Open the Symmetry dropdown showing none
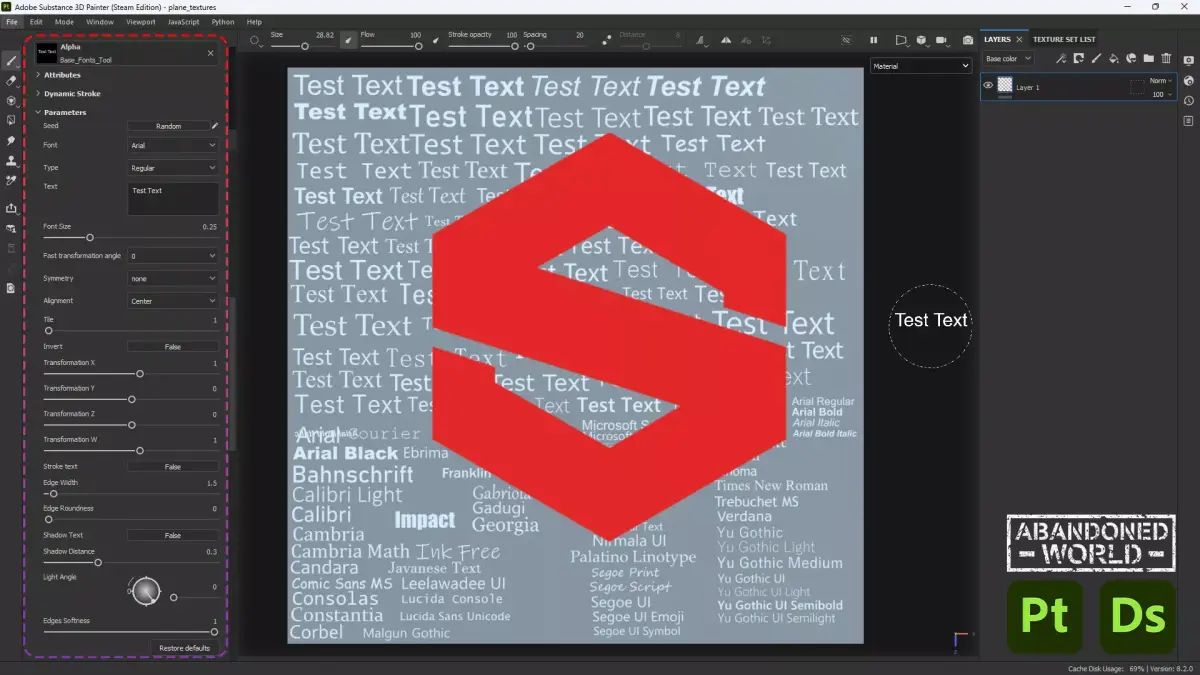Viewport: 1200px width, 675px height. (172, 278)
